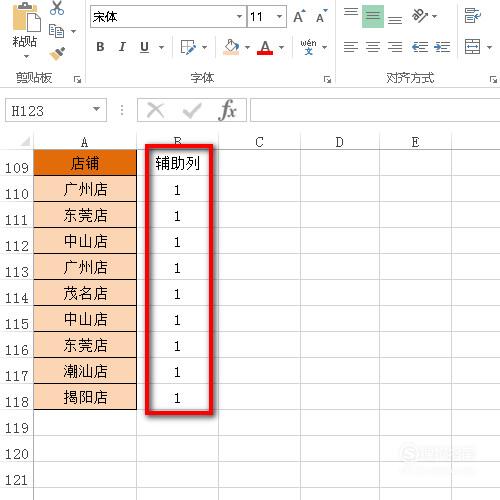
Task: Toggle the highlighted Middle Align button
Action: [x=373, y=16]
